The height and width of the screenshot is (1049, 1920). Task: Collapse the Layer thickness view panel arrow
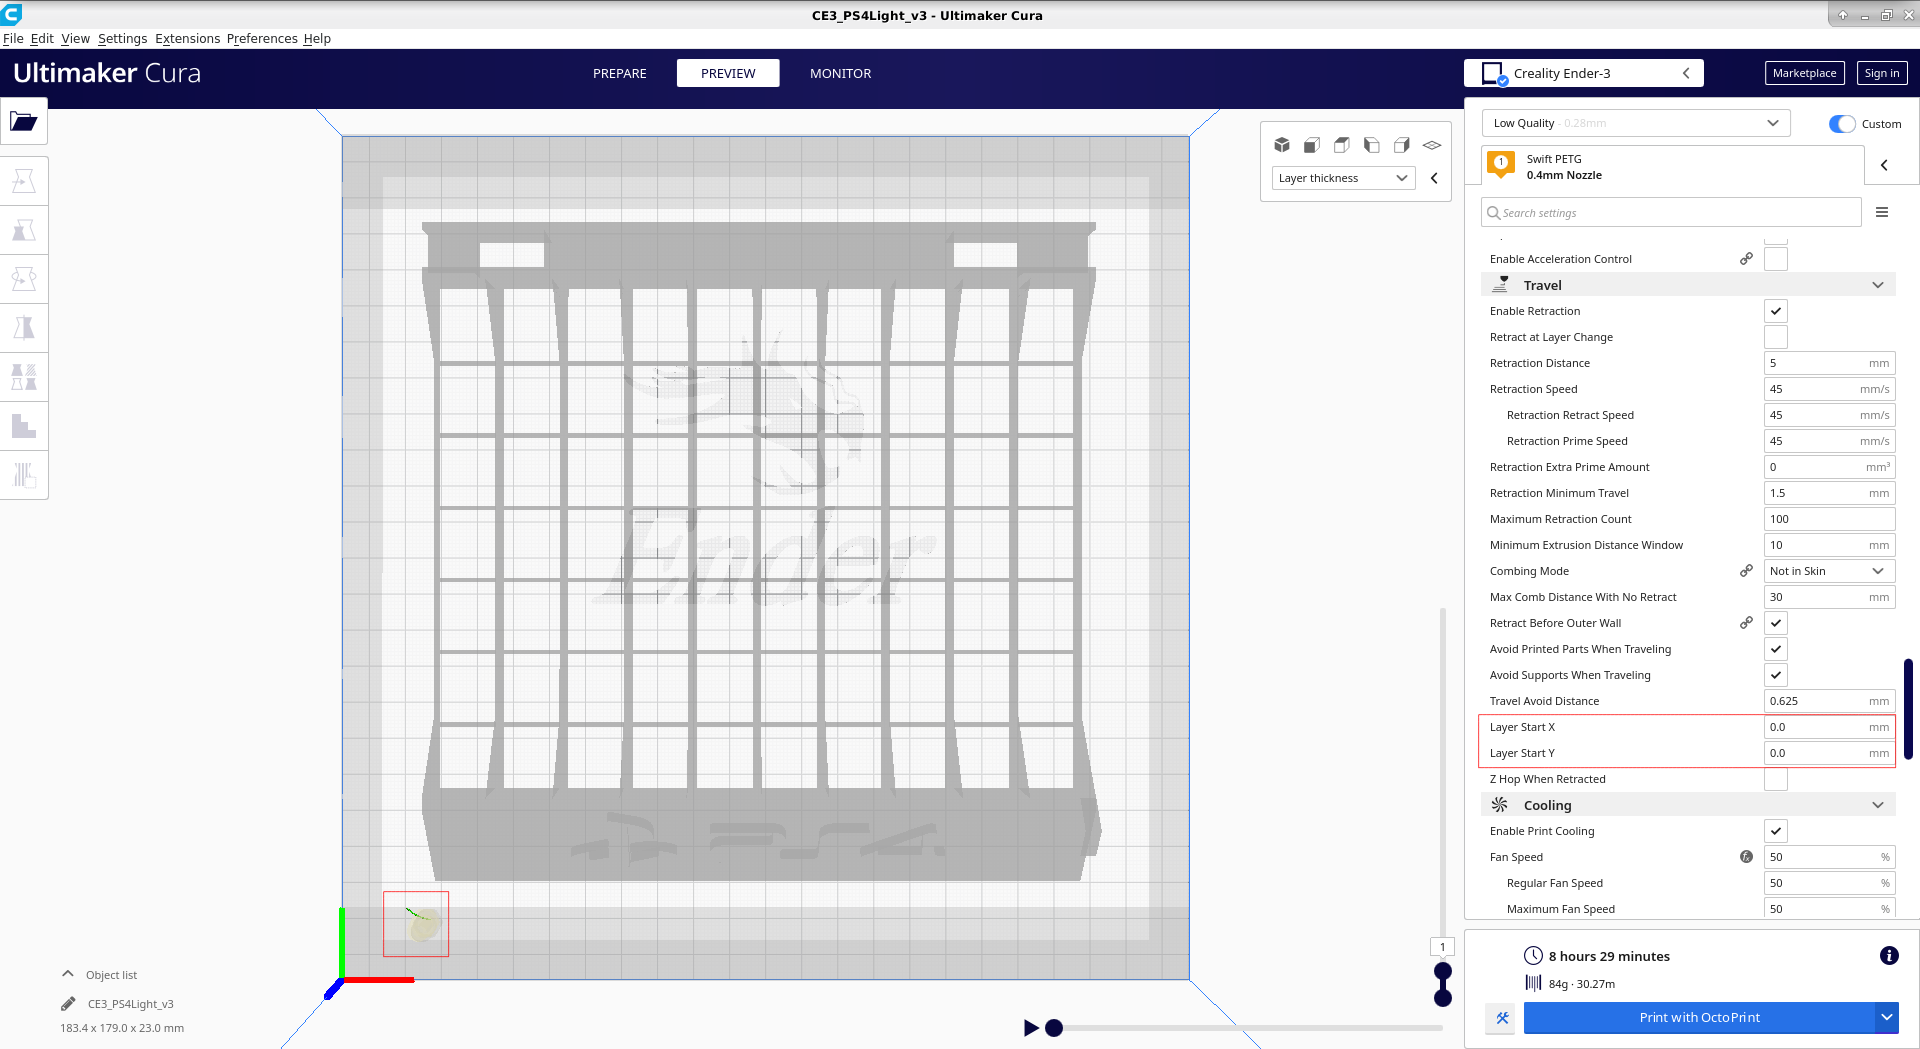[1434, 178]
